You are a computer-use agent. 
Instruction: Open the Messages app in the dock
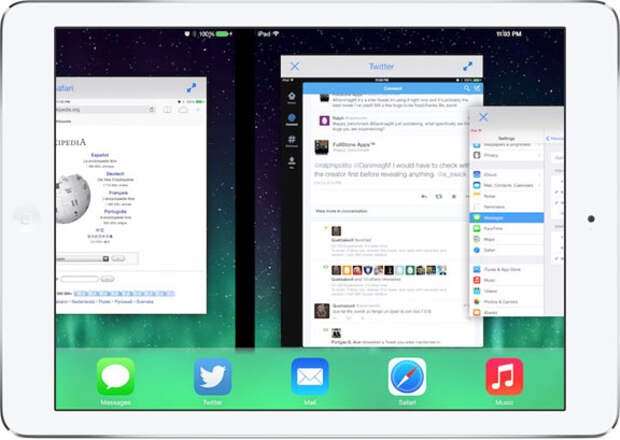(x=115, y=376)
